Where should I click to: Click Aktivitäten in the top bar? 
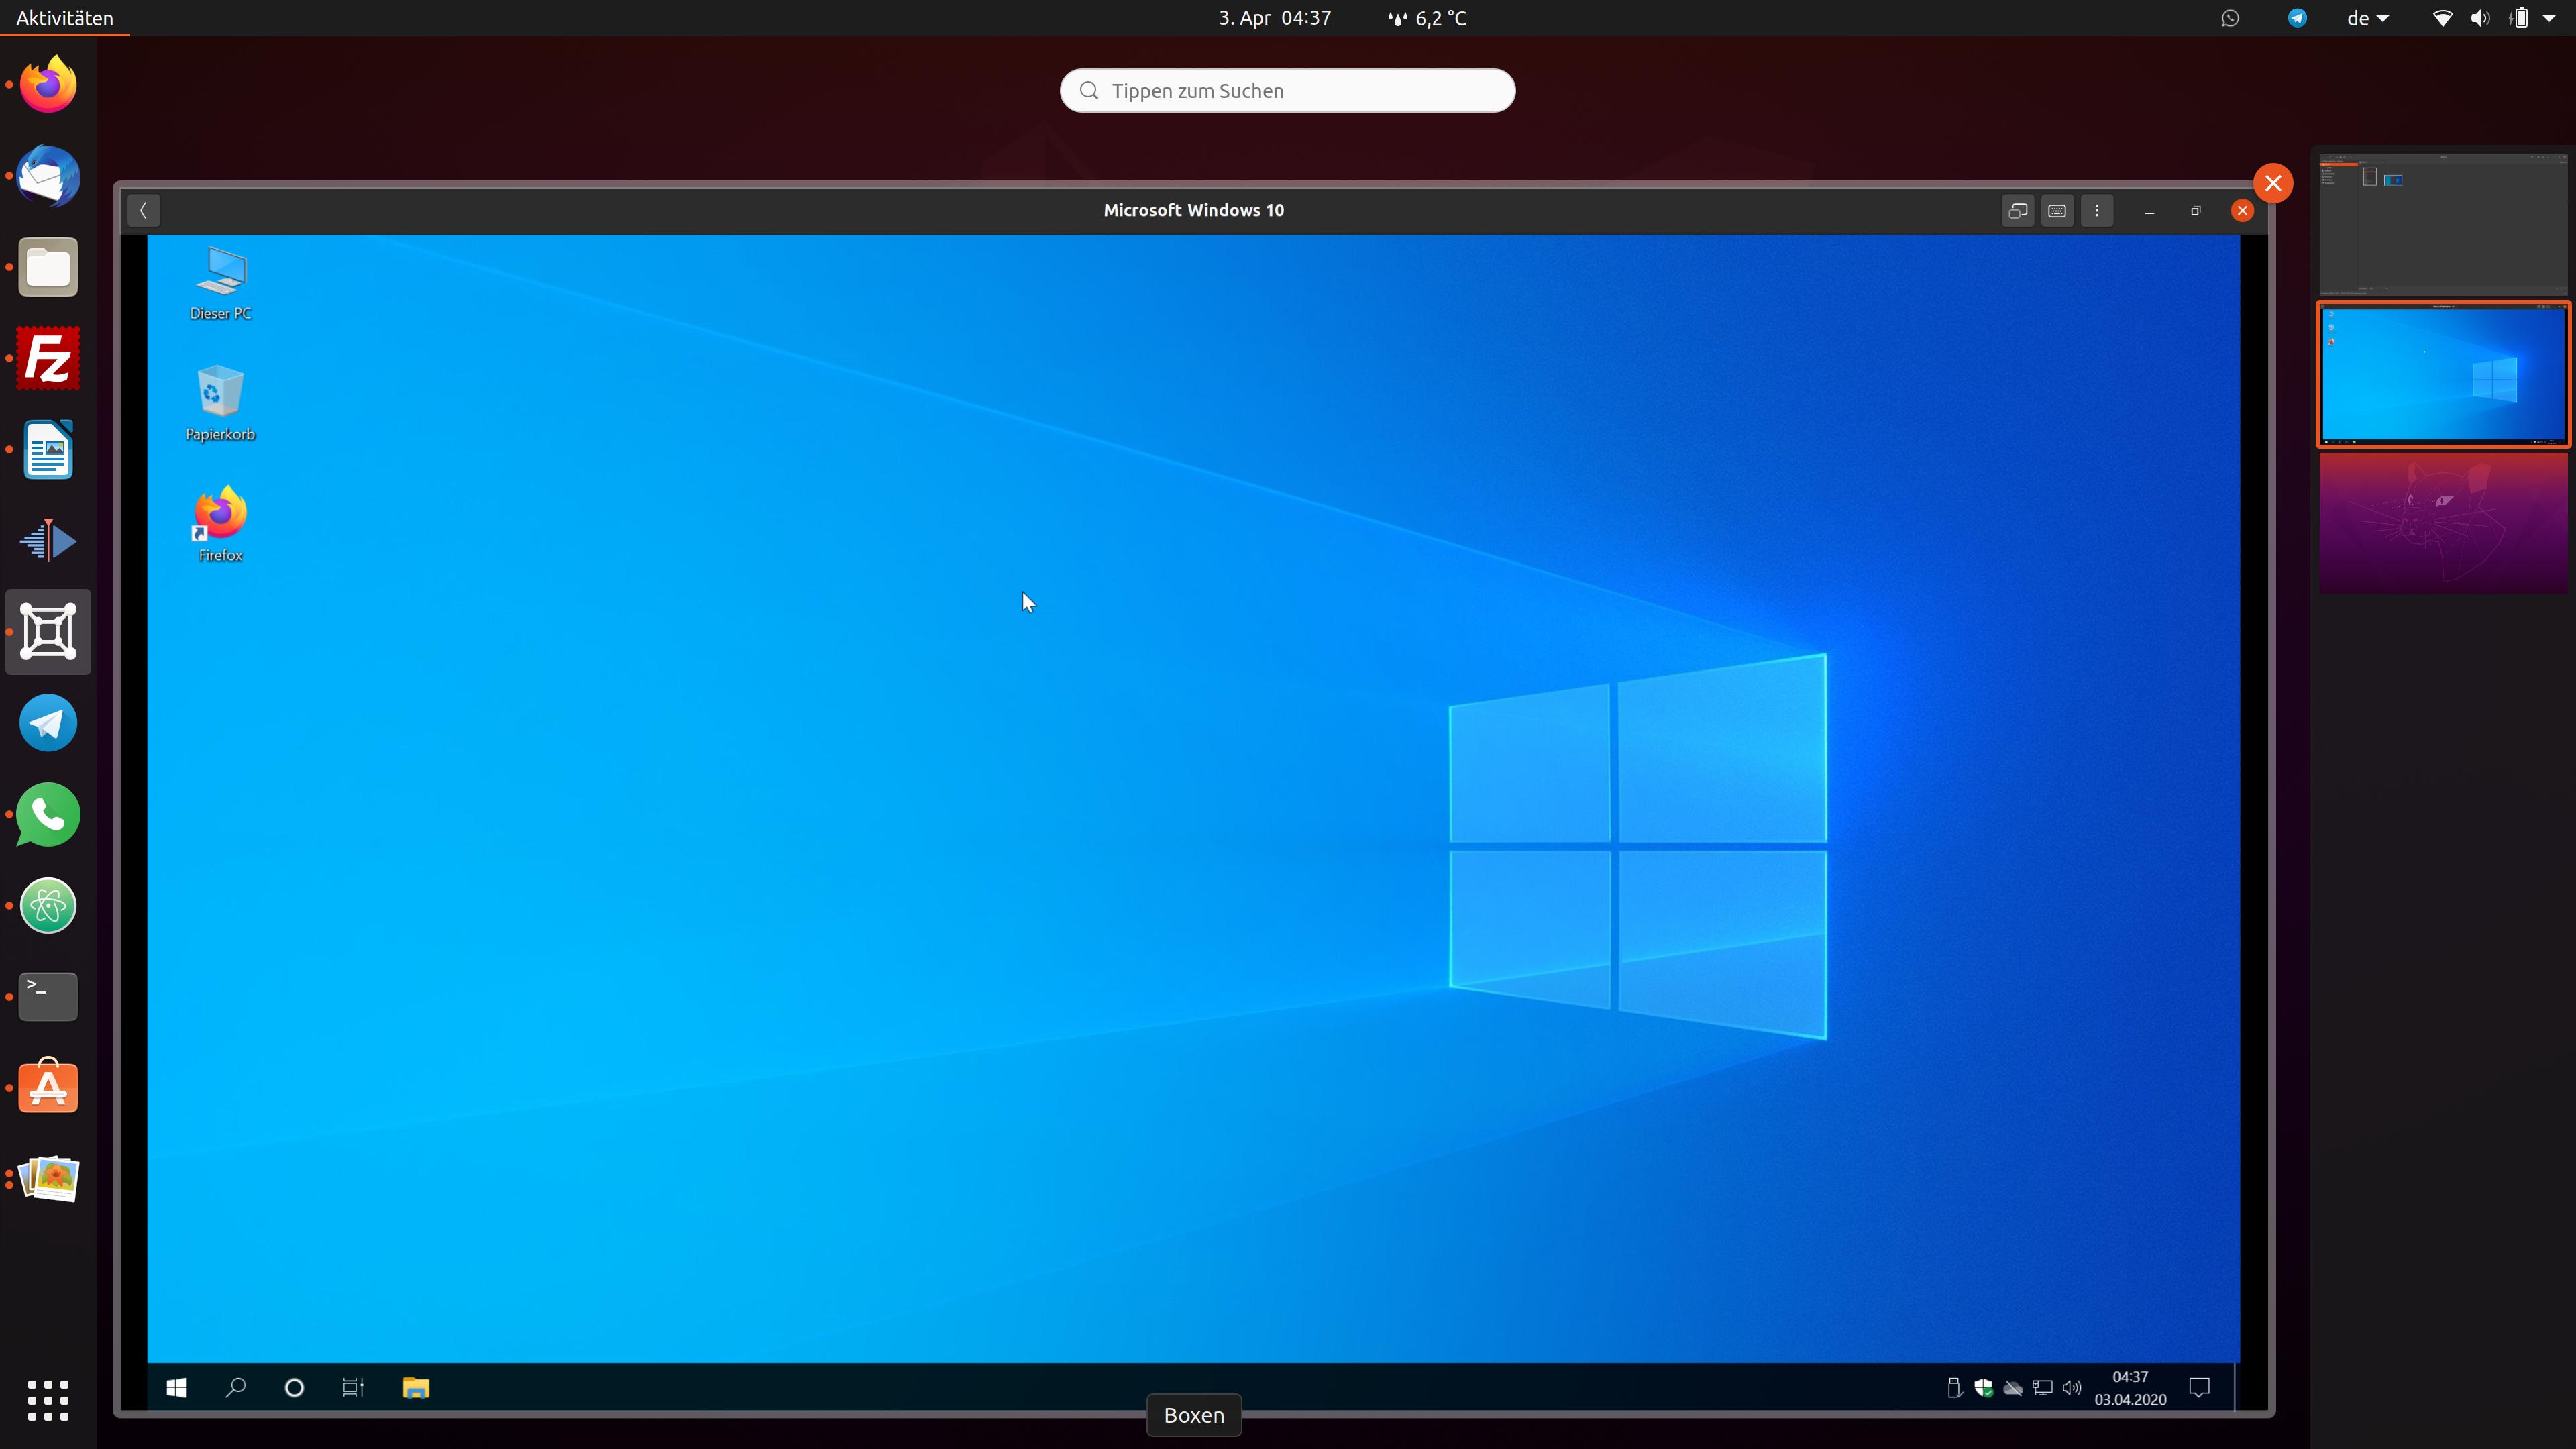click(x=64, y=18)
